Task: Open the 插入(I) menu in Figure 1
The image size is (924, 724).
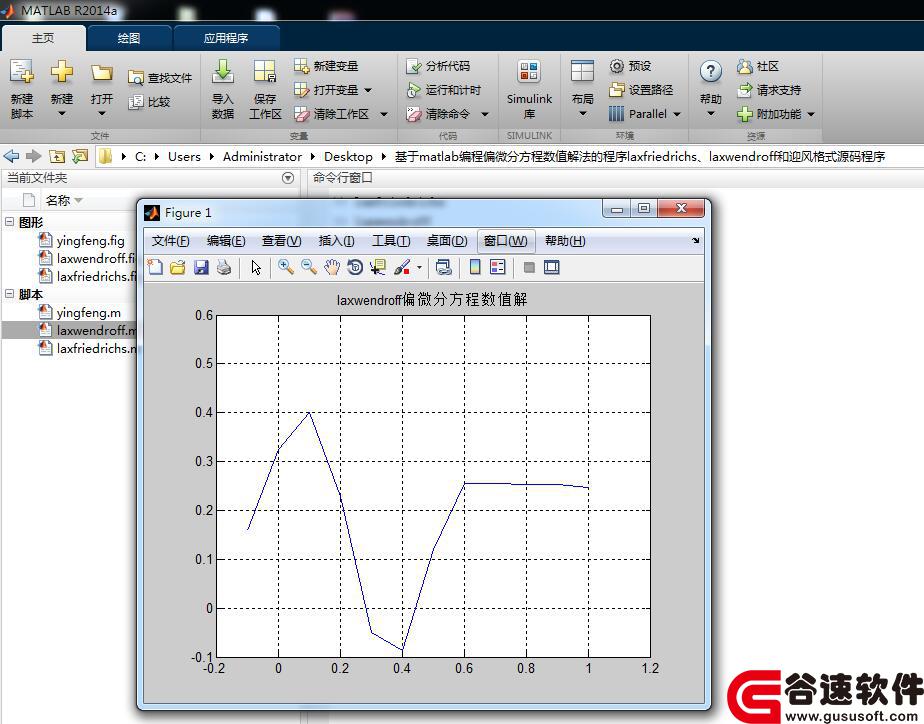Action: tap(336, 241)
